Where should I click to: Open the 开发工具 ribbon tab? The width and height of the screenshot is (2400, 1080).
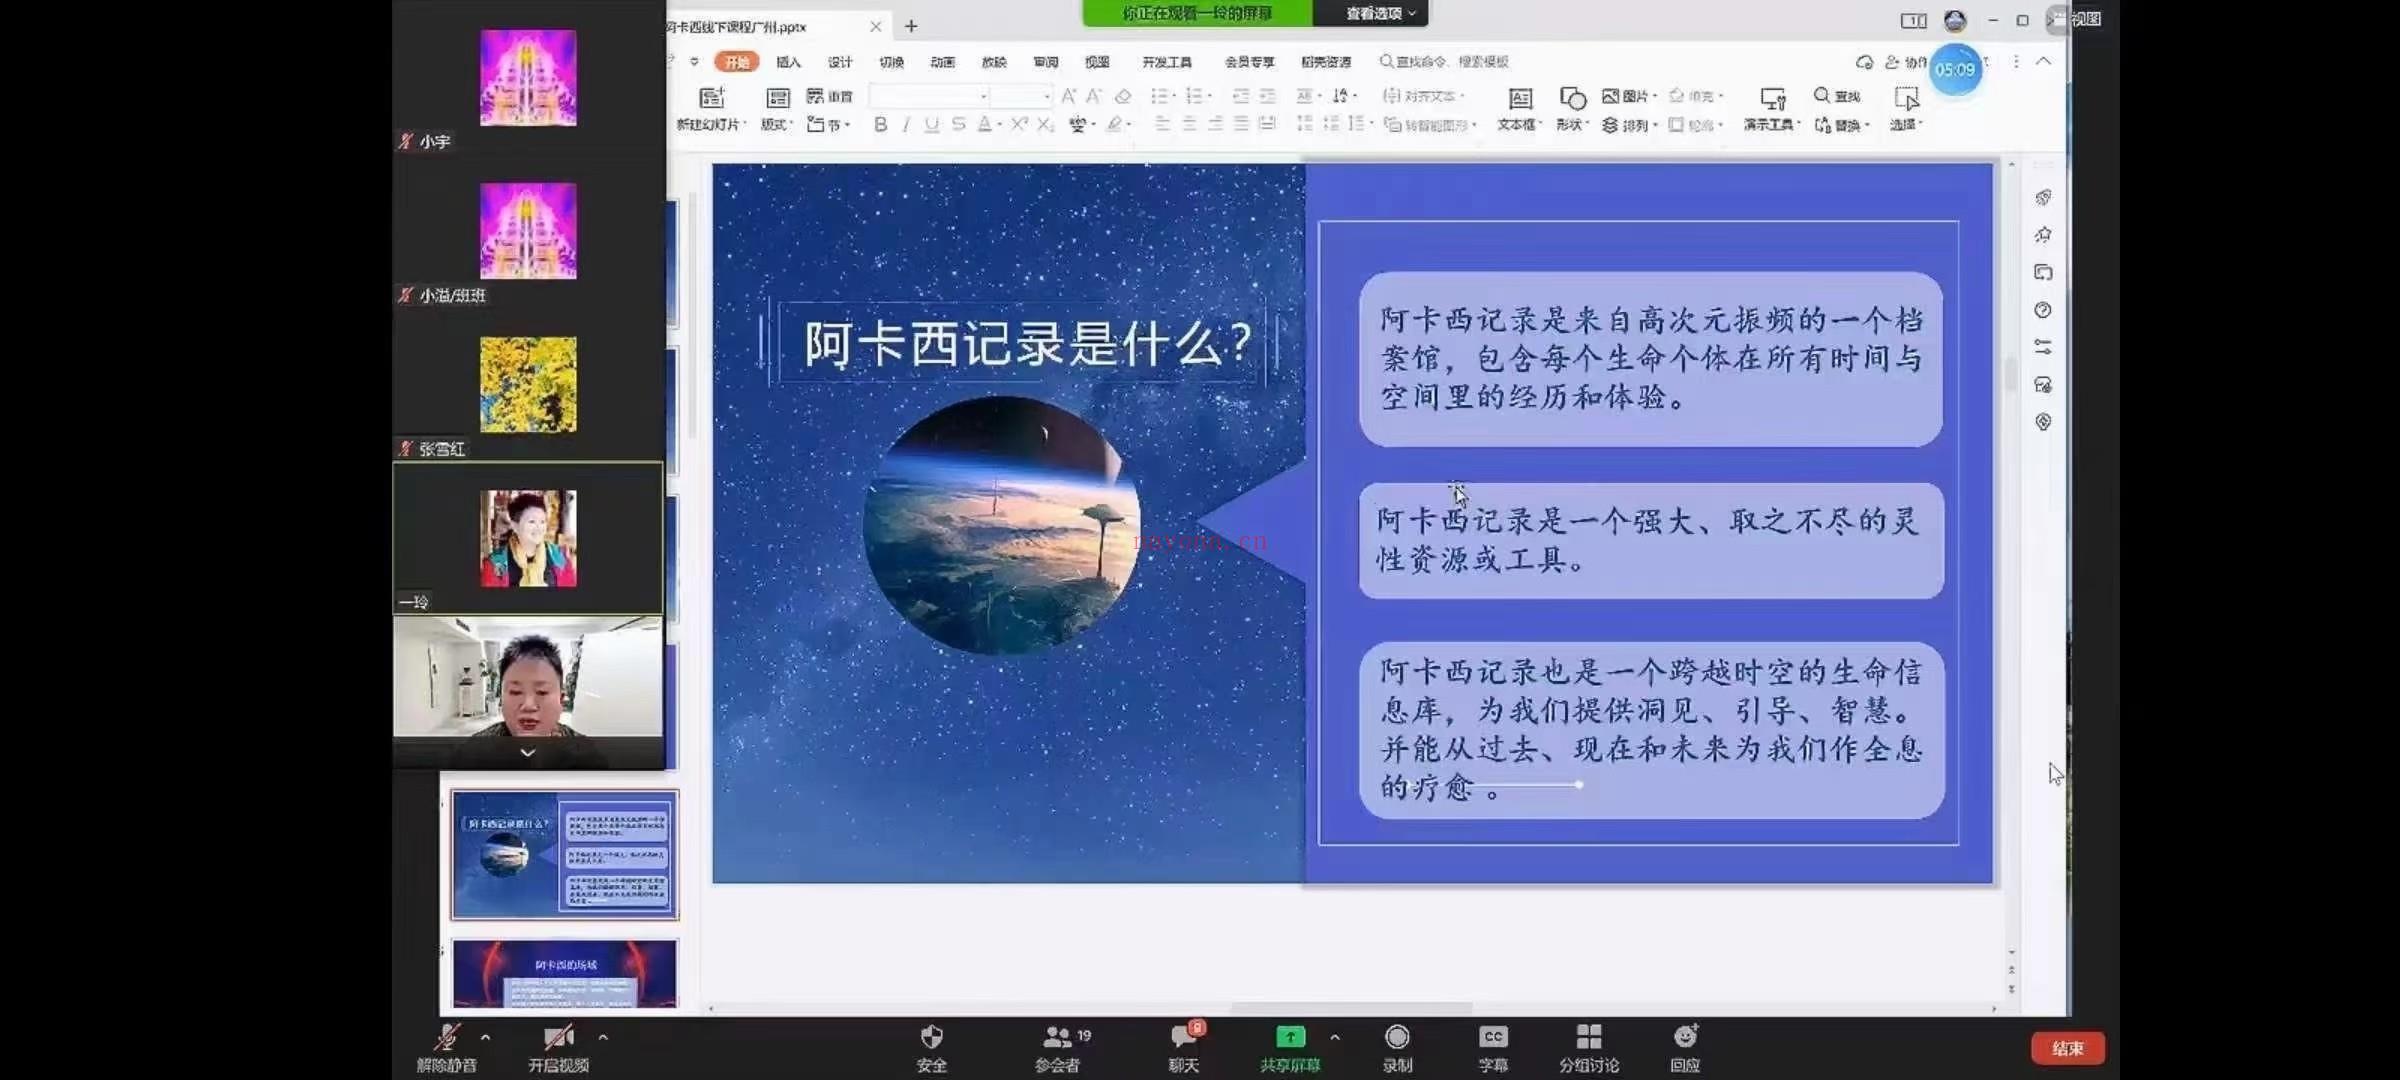pos(1167,62)
